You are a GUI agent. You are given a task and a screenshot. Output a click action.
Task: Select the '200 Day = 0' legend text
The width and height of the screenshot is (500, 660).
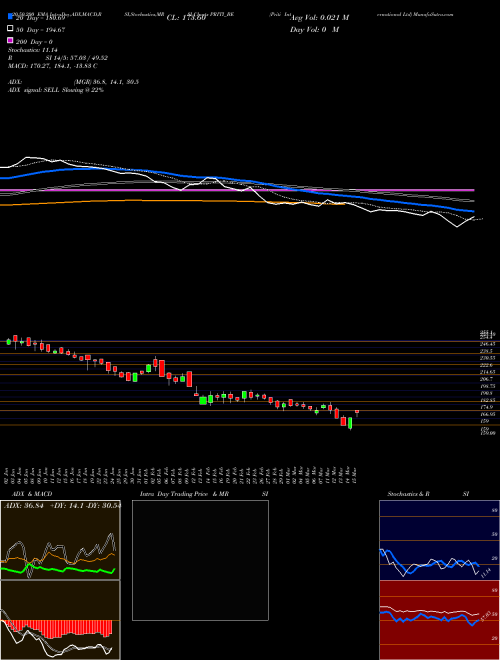tap(34, 42)
